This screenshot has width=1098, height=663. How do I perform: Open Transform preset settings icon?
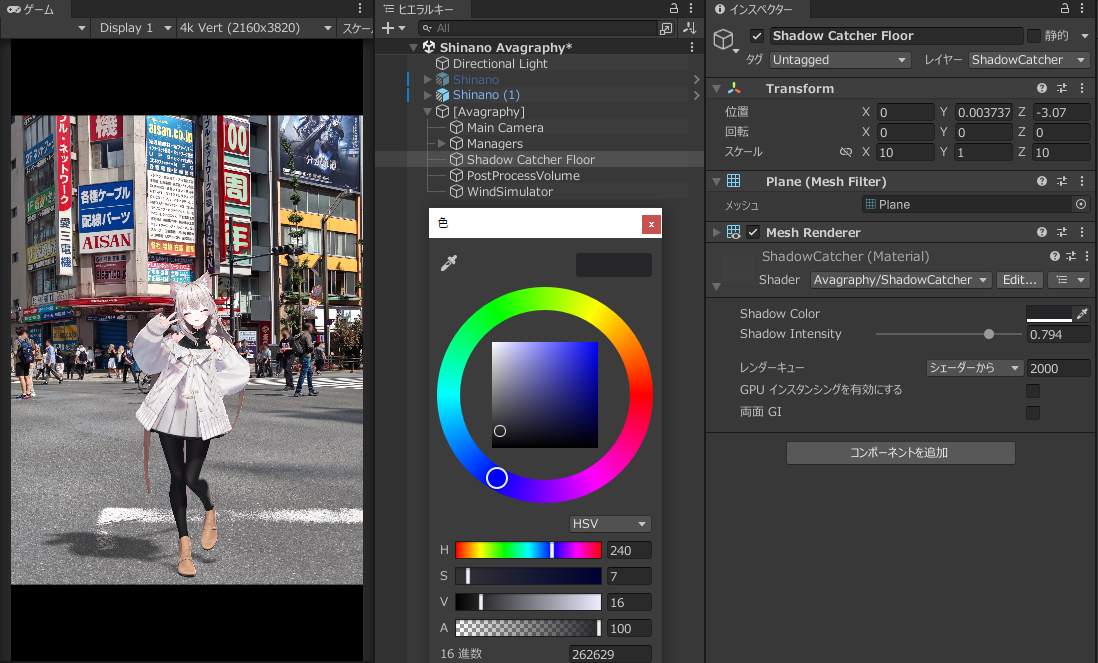[x=1062, y=88]
